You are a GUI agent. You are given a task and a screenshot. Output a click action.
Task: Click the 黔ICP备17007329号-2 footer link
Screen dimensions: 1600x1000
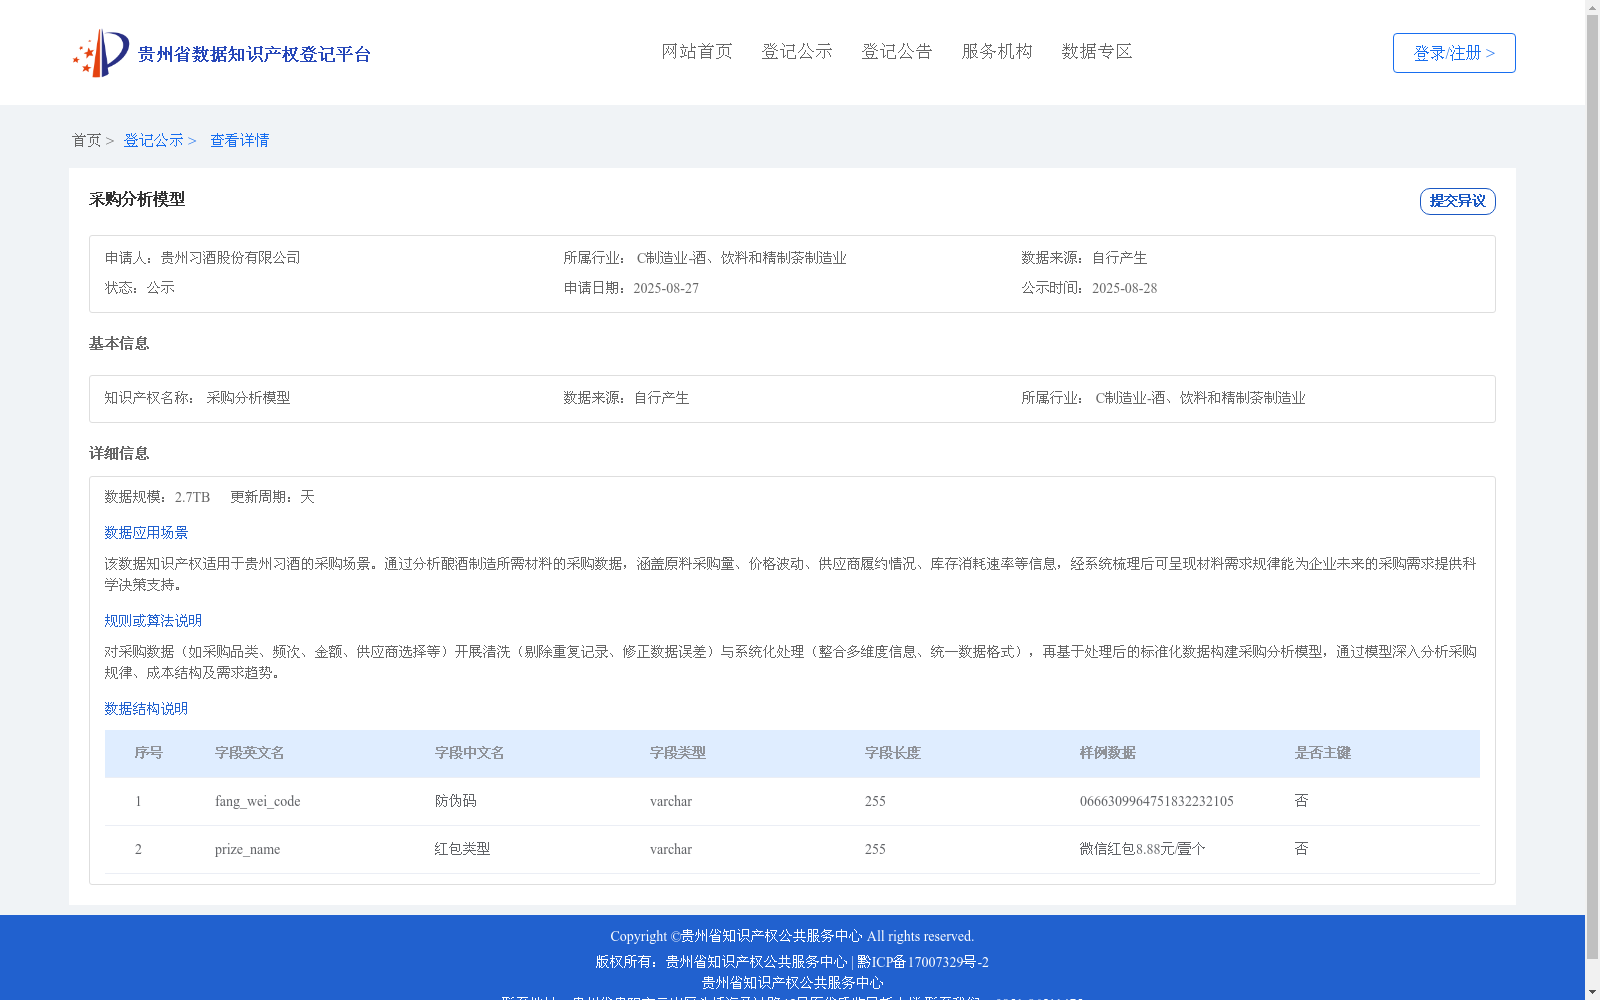click(923, 962)
